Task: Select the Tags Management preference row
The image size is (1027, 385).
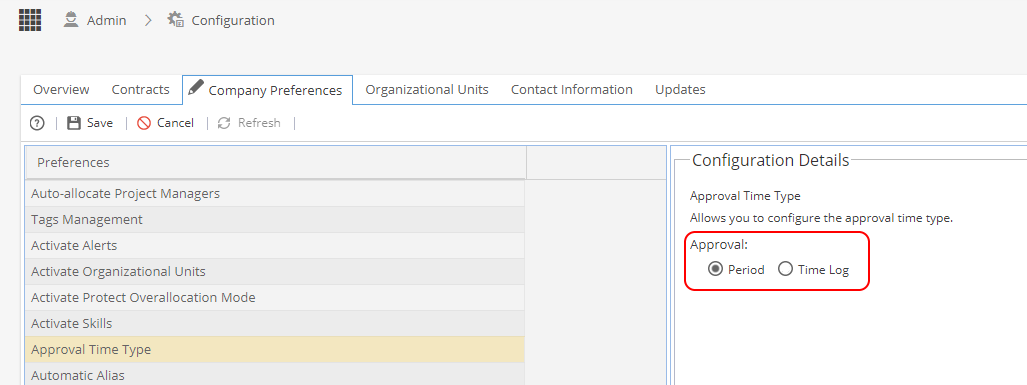Action: click(275, 220)
